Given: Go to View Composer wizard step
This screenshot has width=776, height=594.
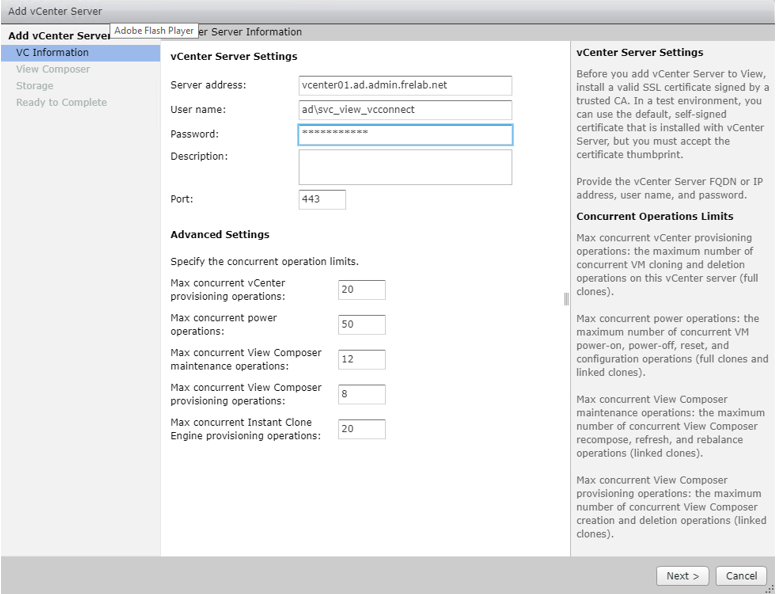Looking at the screenshot, I should click(x=53, y=69).
